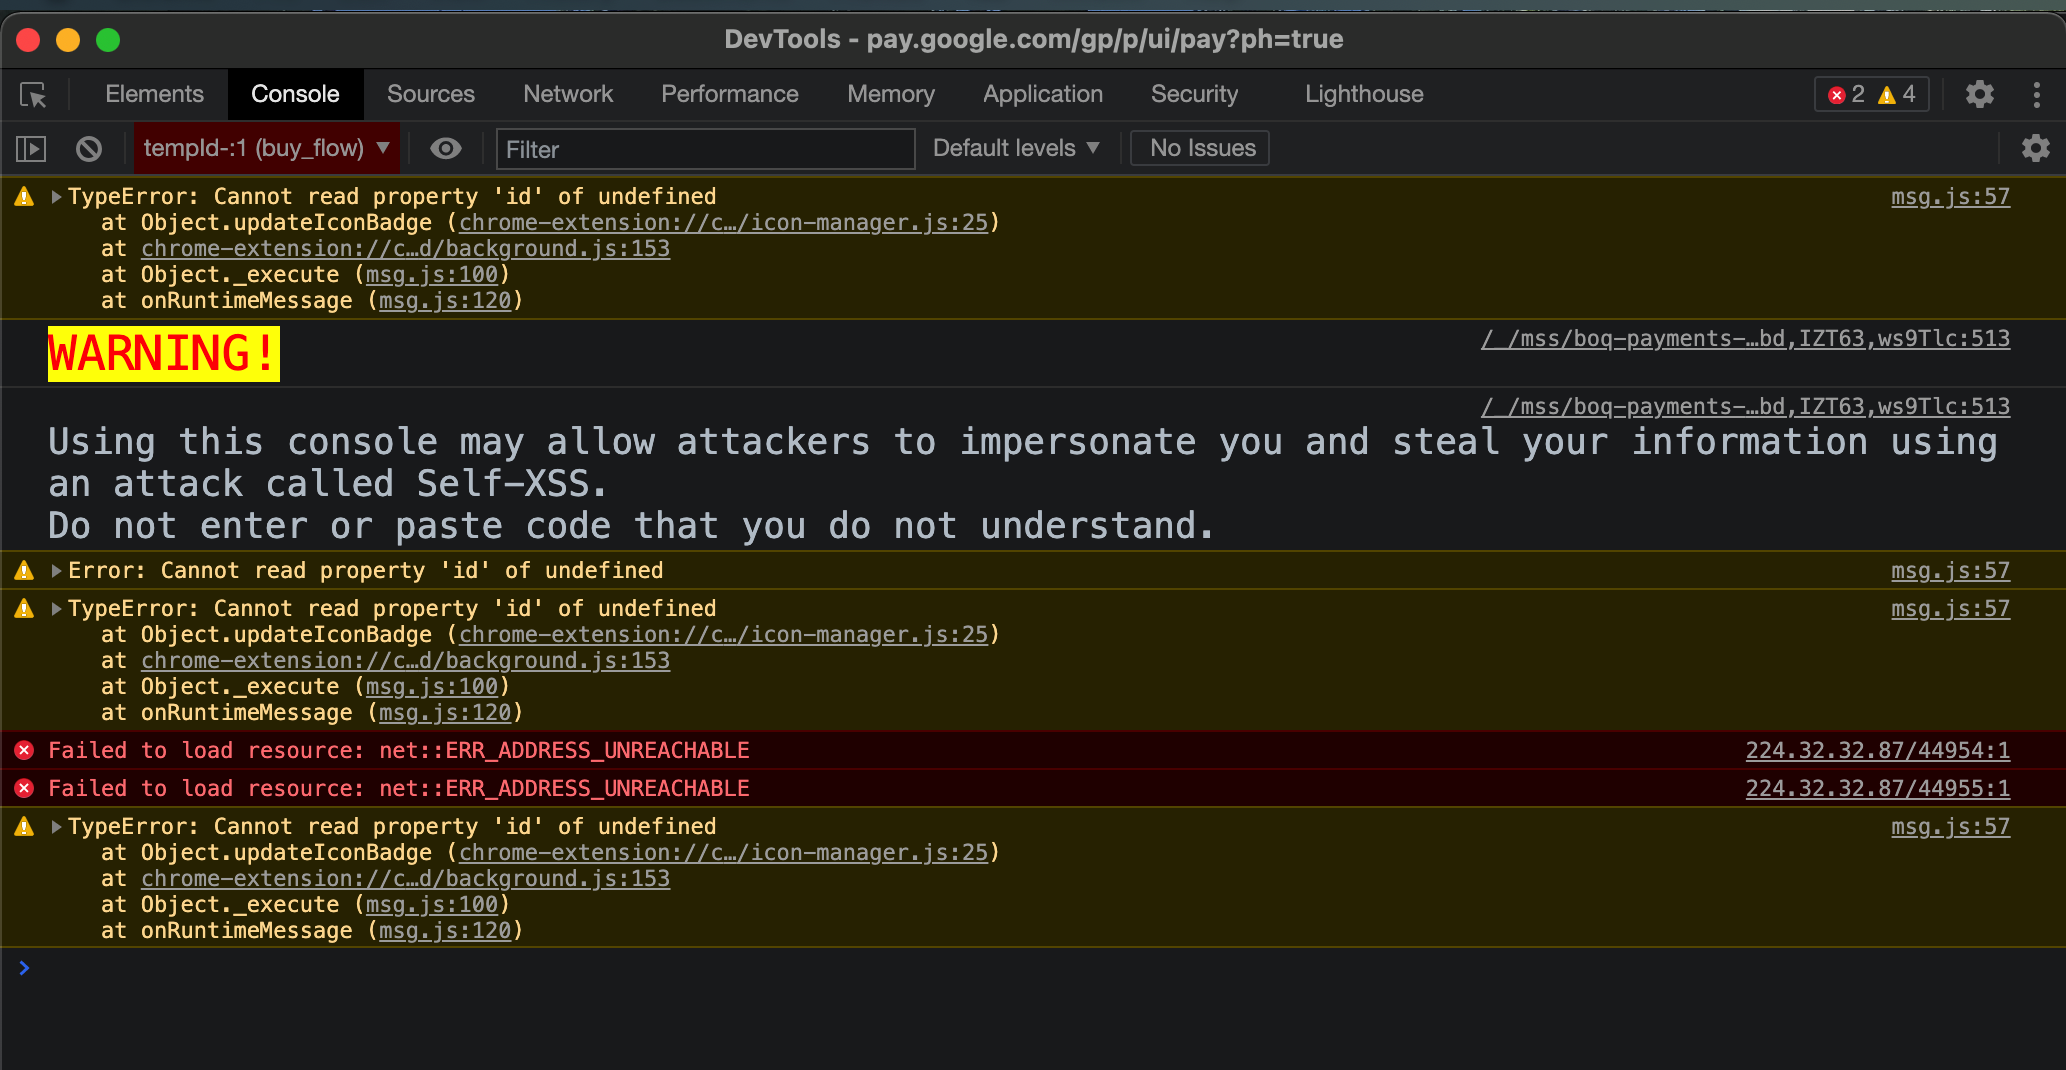Switch to the Elements tab
2066x1070 pixels.
click(x=154, y=94)
